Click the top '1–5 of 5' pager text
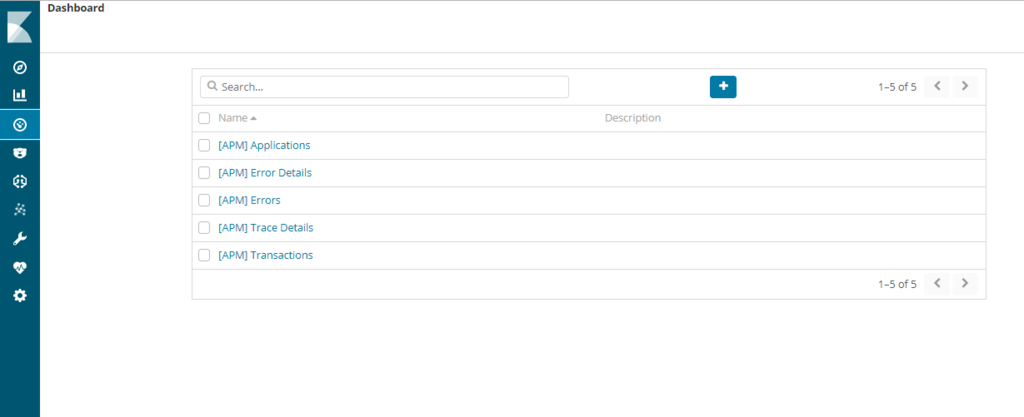1024x417 pixels. click(x=897, y=87)
